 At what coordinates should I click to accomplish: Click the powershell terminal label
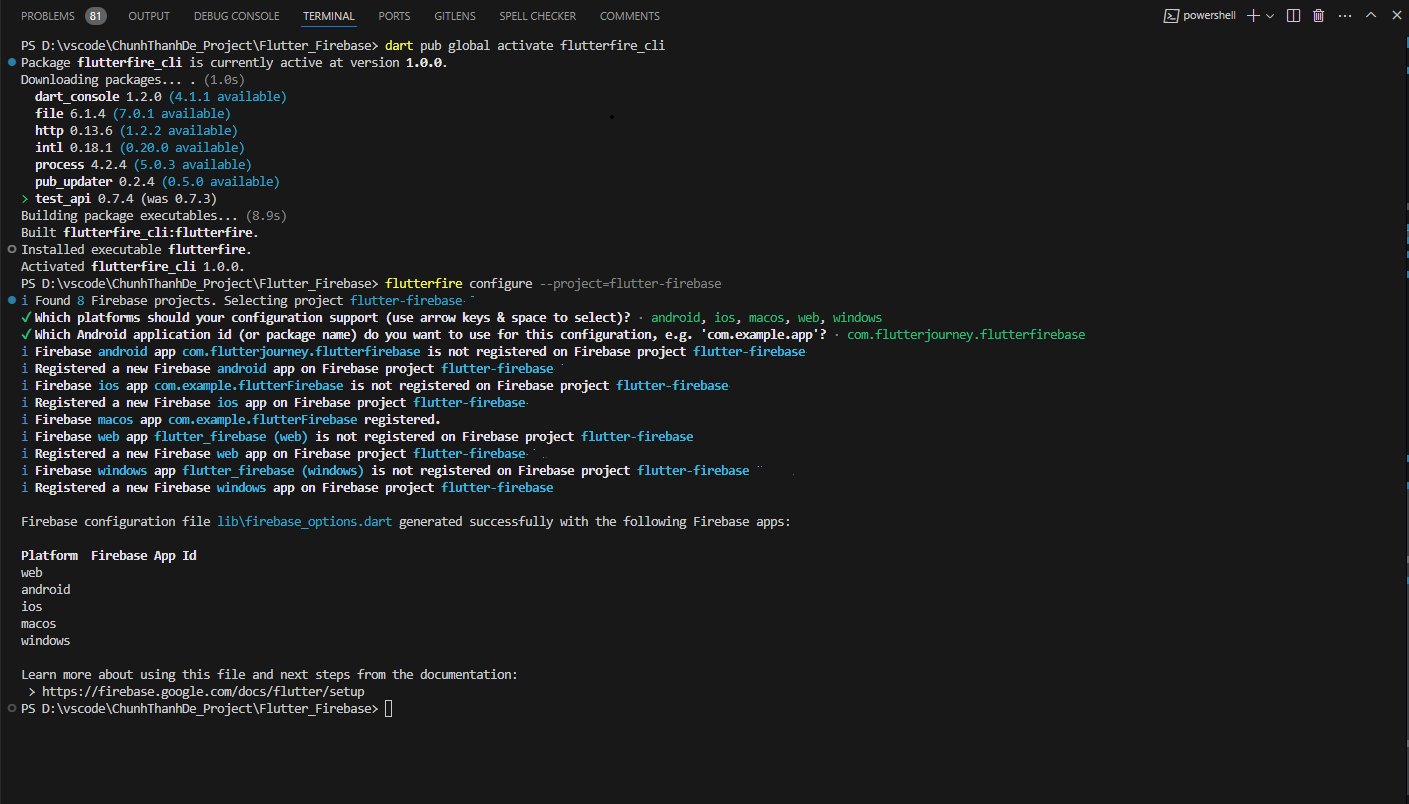tap(1200, 16)
